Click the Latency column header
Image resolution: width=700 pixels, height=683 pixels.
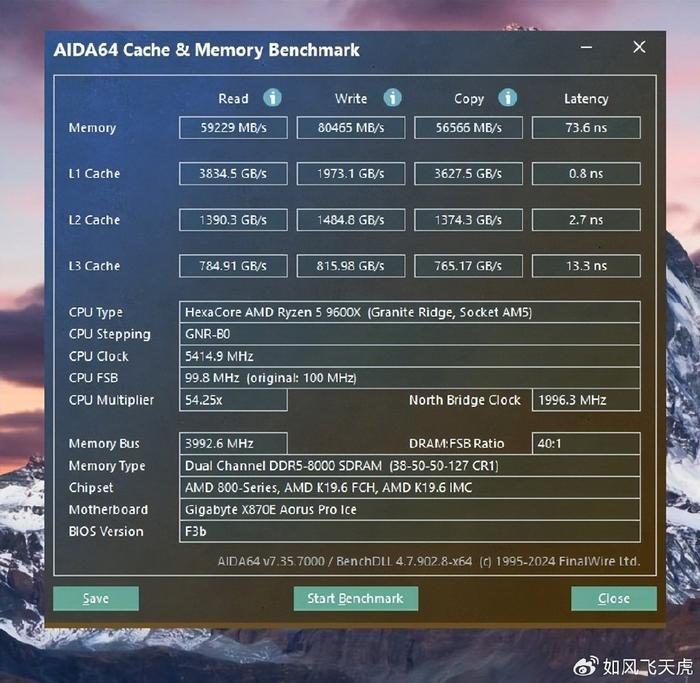pyautogui.click(x=586, y=99)
